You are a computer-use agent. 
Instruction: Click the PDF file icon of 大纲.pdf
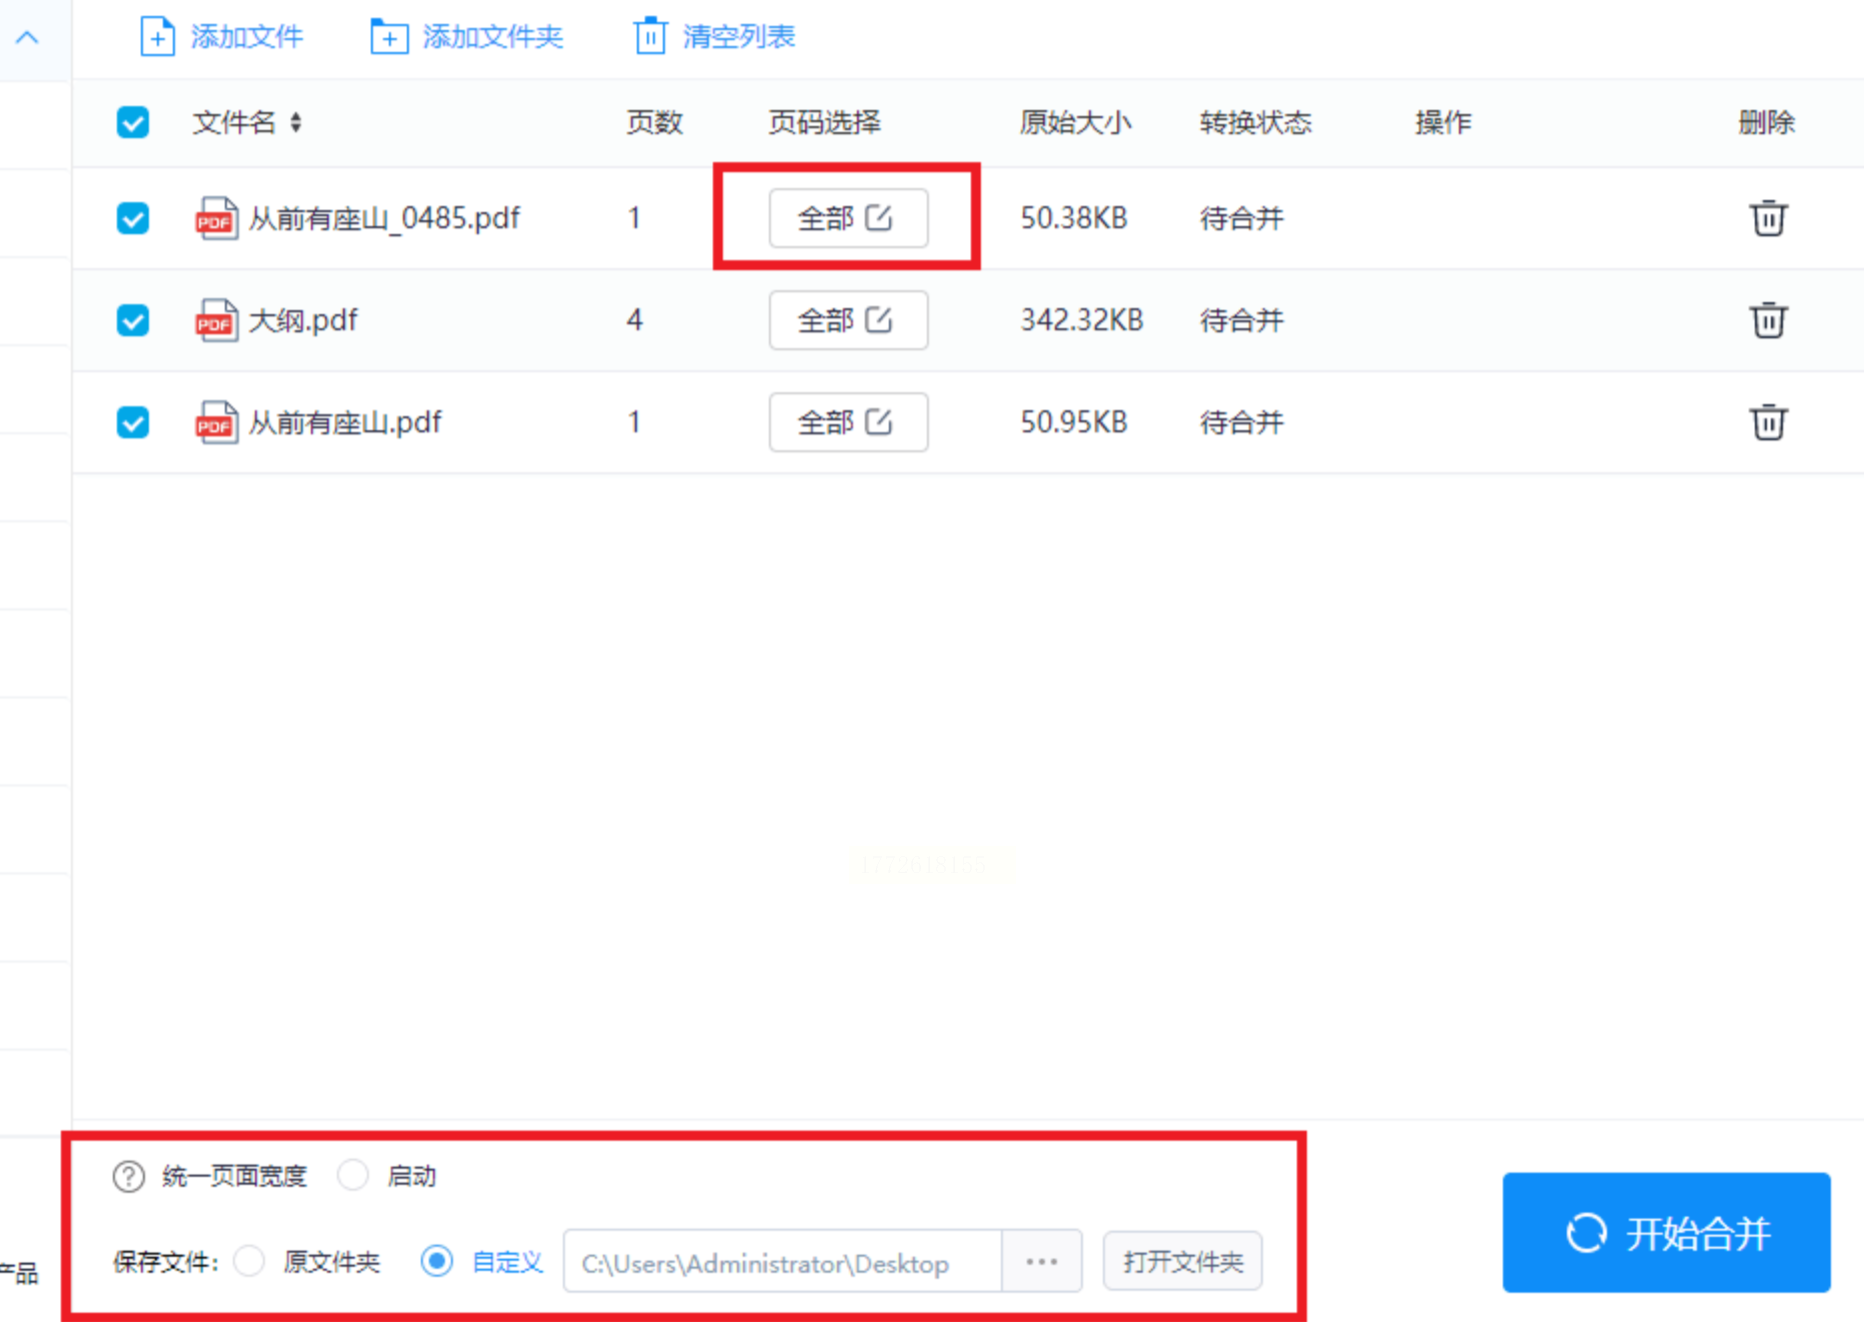tap(216, 321)
